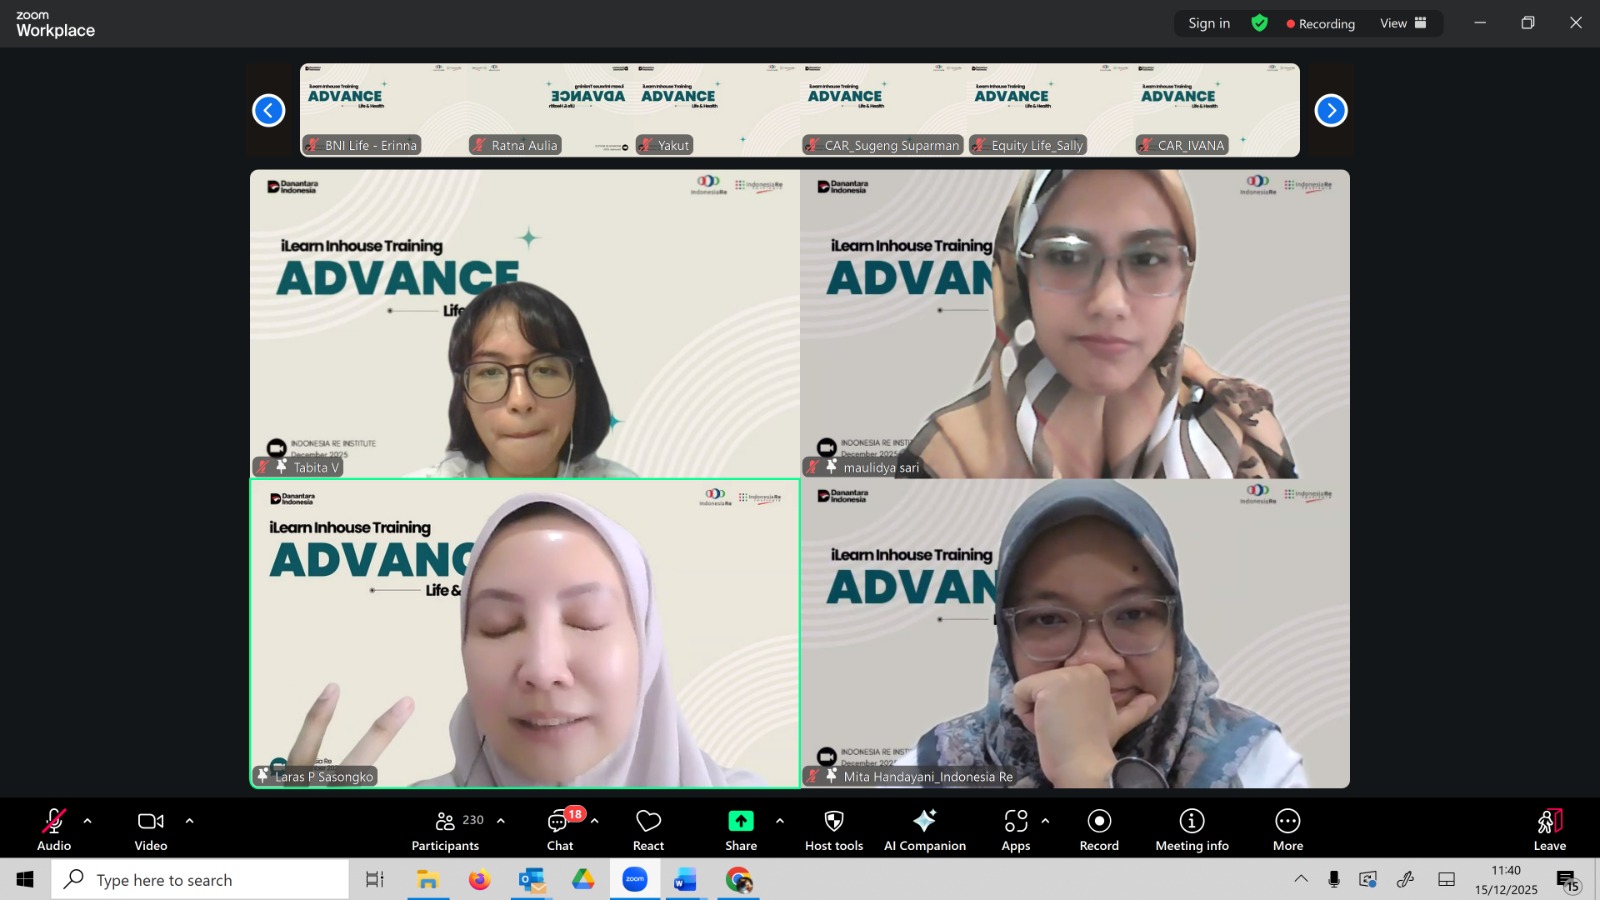Toggle the camera with Video button
1600x900 pixels.
click(x=151, y=830)
